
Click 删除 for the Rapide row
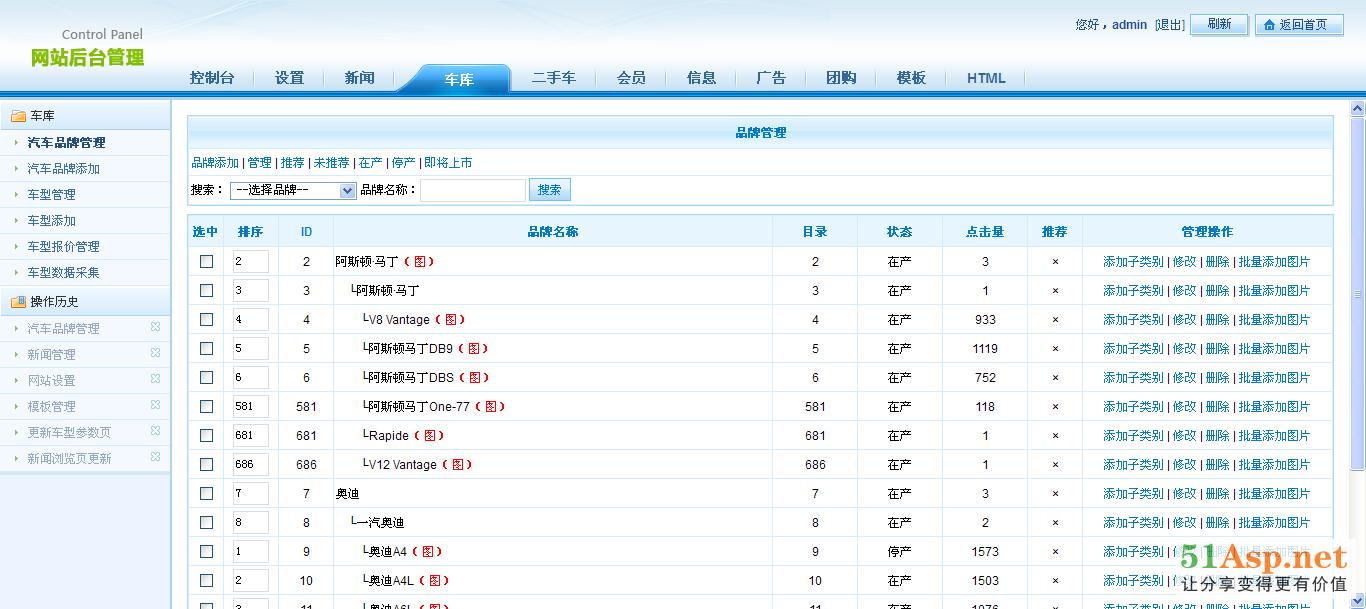pos(1217,436)
